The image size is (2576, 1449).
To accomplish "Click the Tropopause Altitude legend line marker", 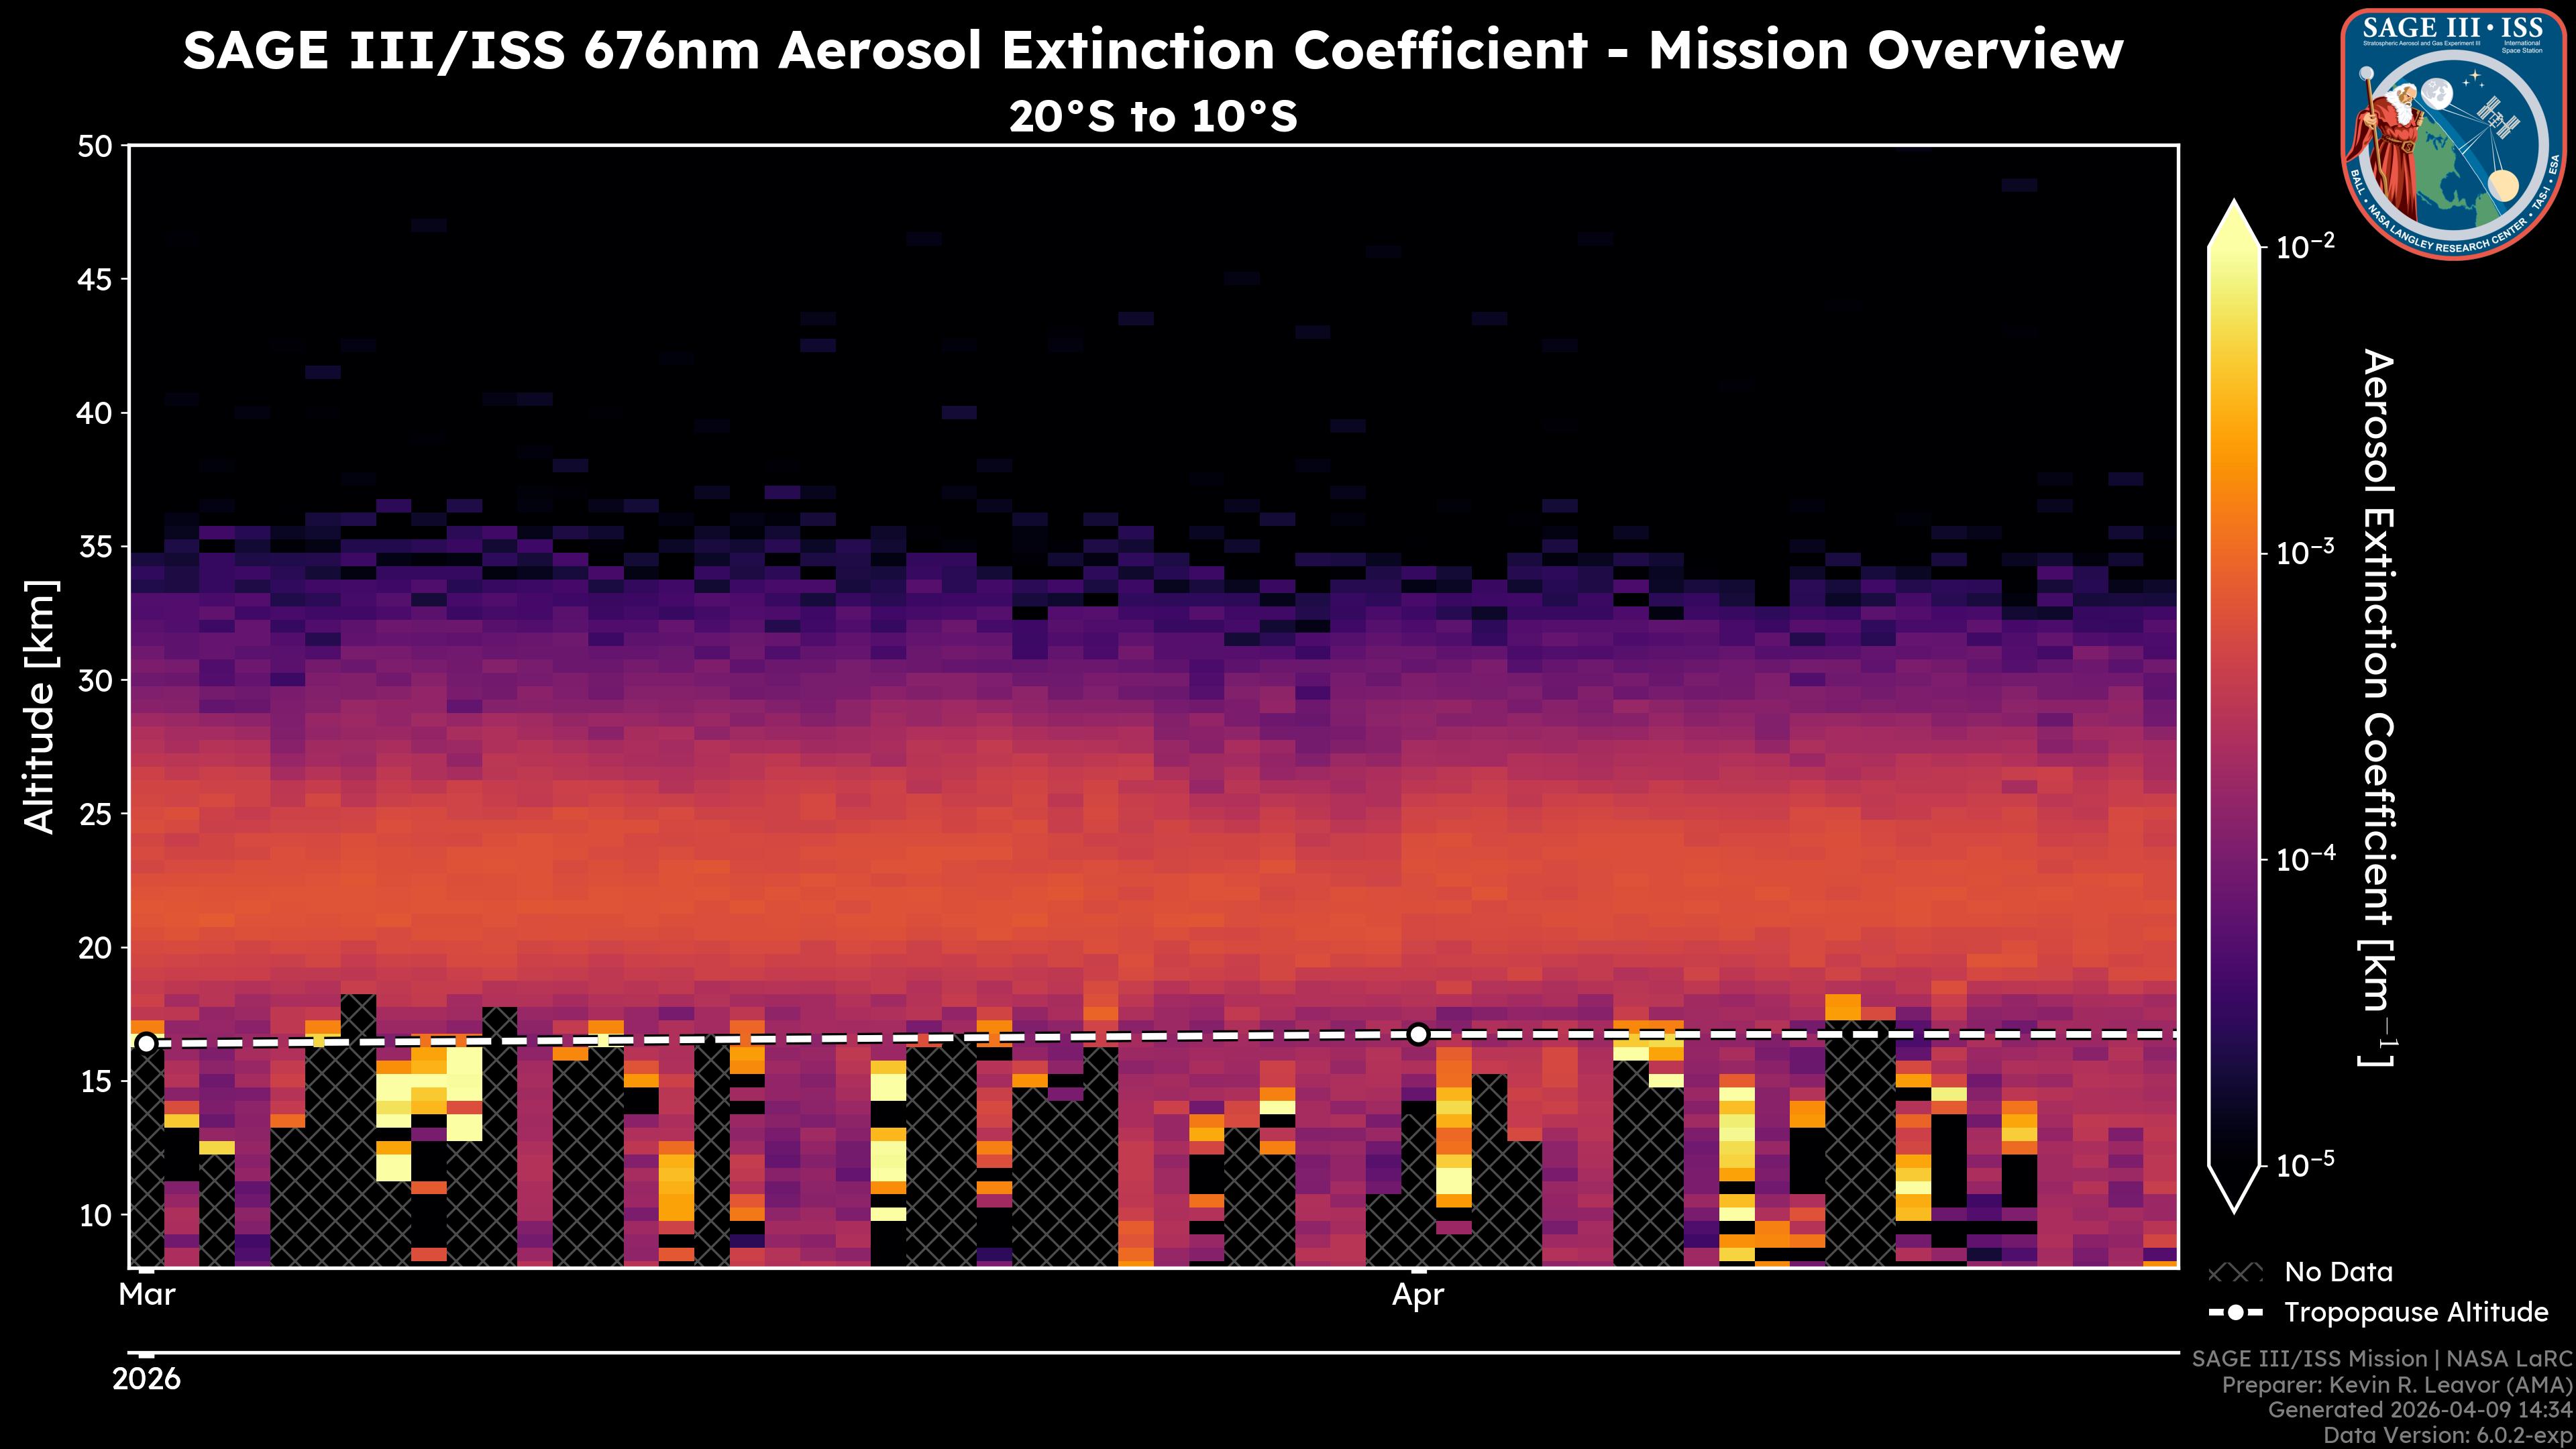I will click(x=2235, y=1312).
